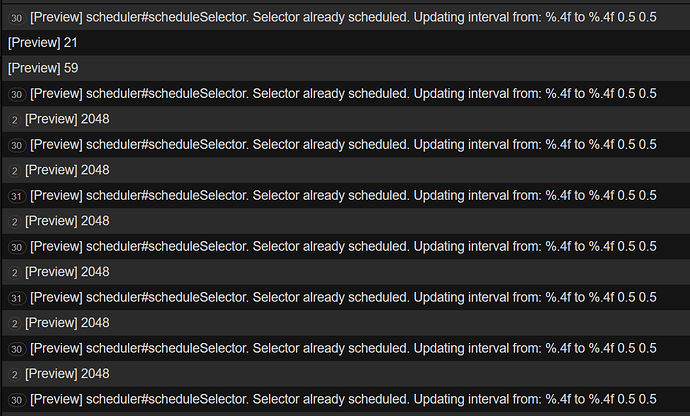The width and height of the screenshot is (690, 416).
Task: Select the "[Preview] 59" log message
Action: click(x=43, y=68)
